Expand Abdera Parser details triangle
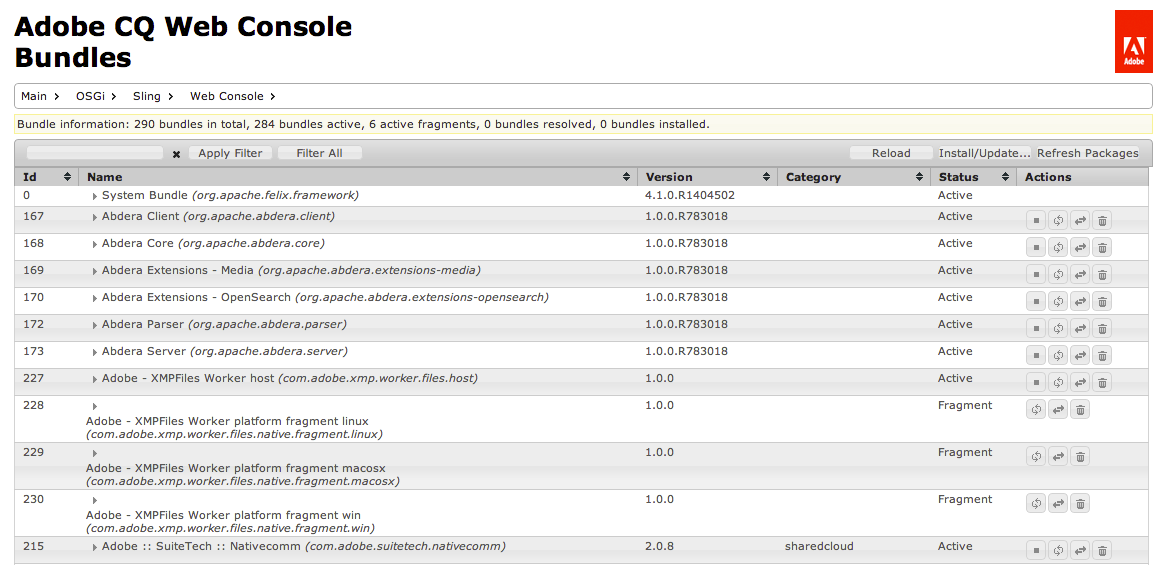Screen dimensions: 1167x565 [x=95, y=325]
